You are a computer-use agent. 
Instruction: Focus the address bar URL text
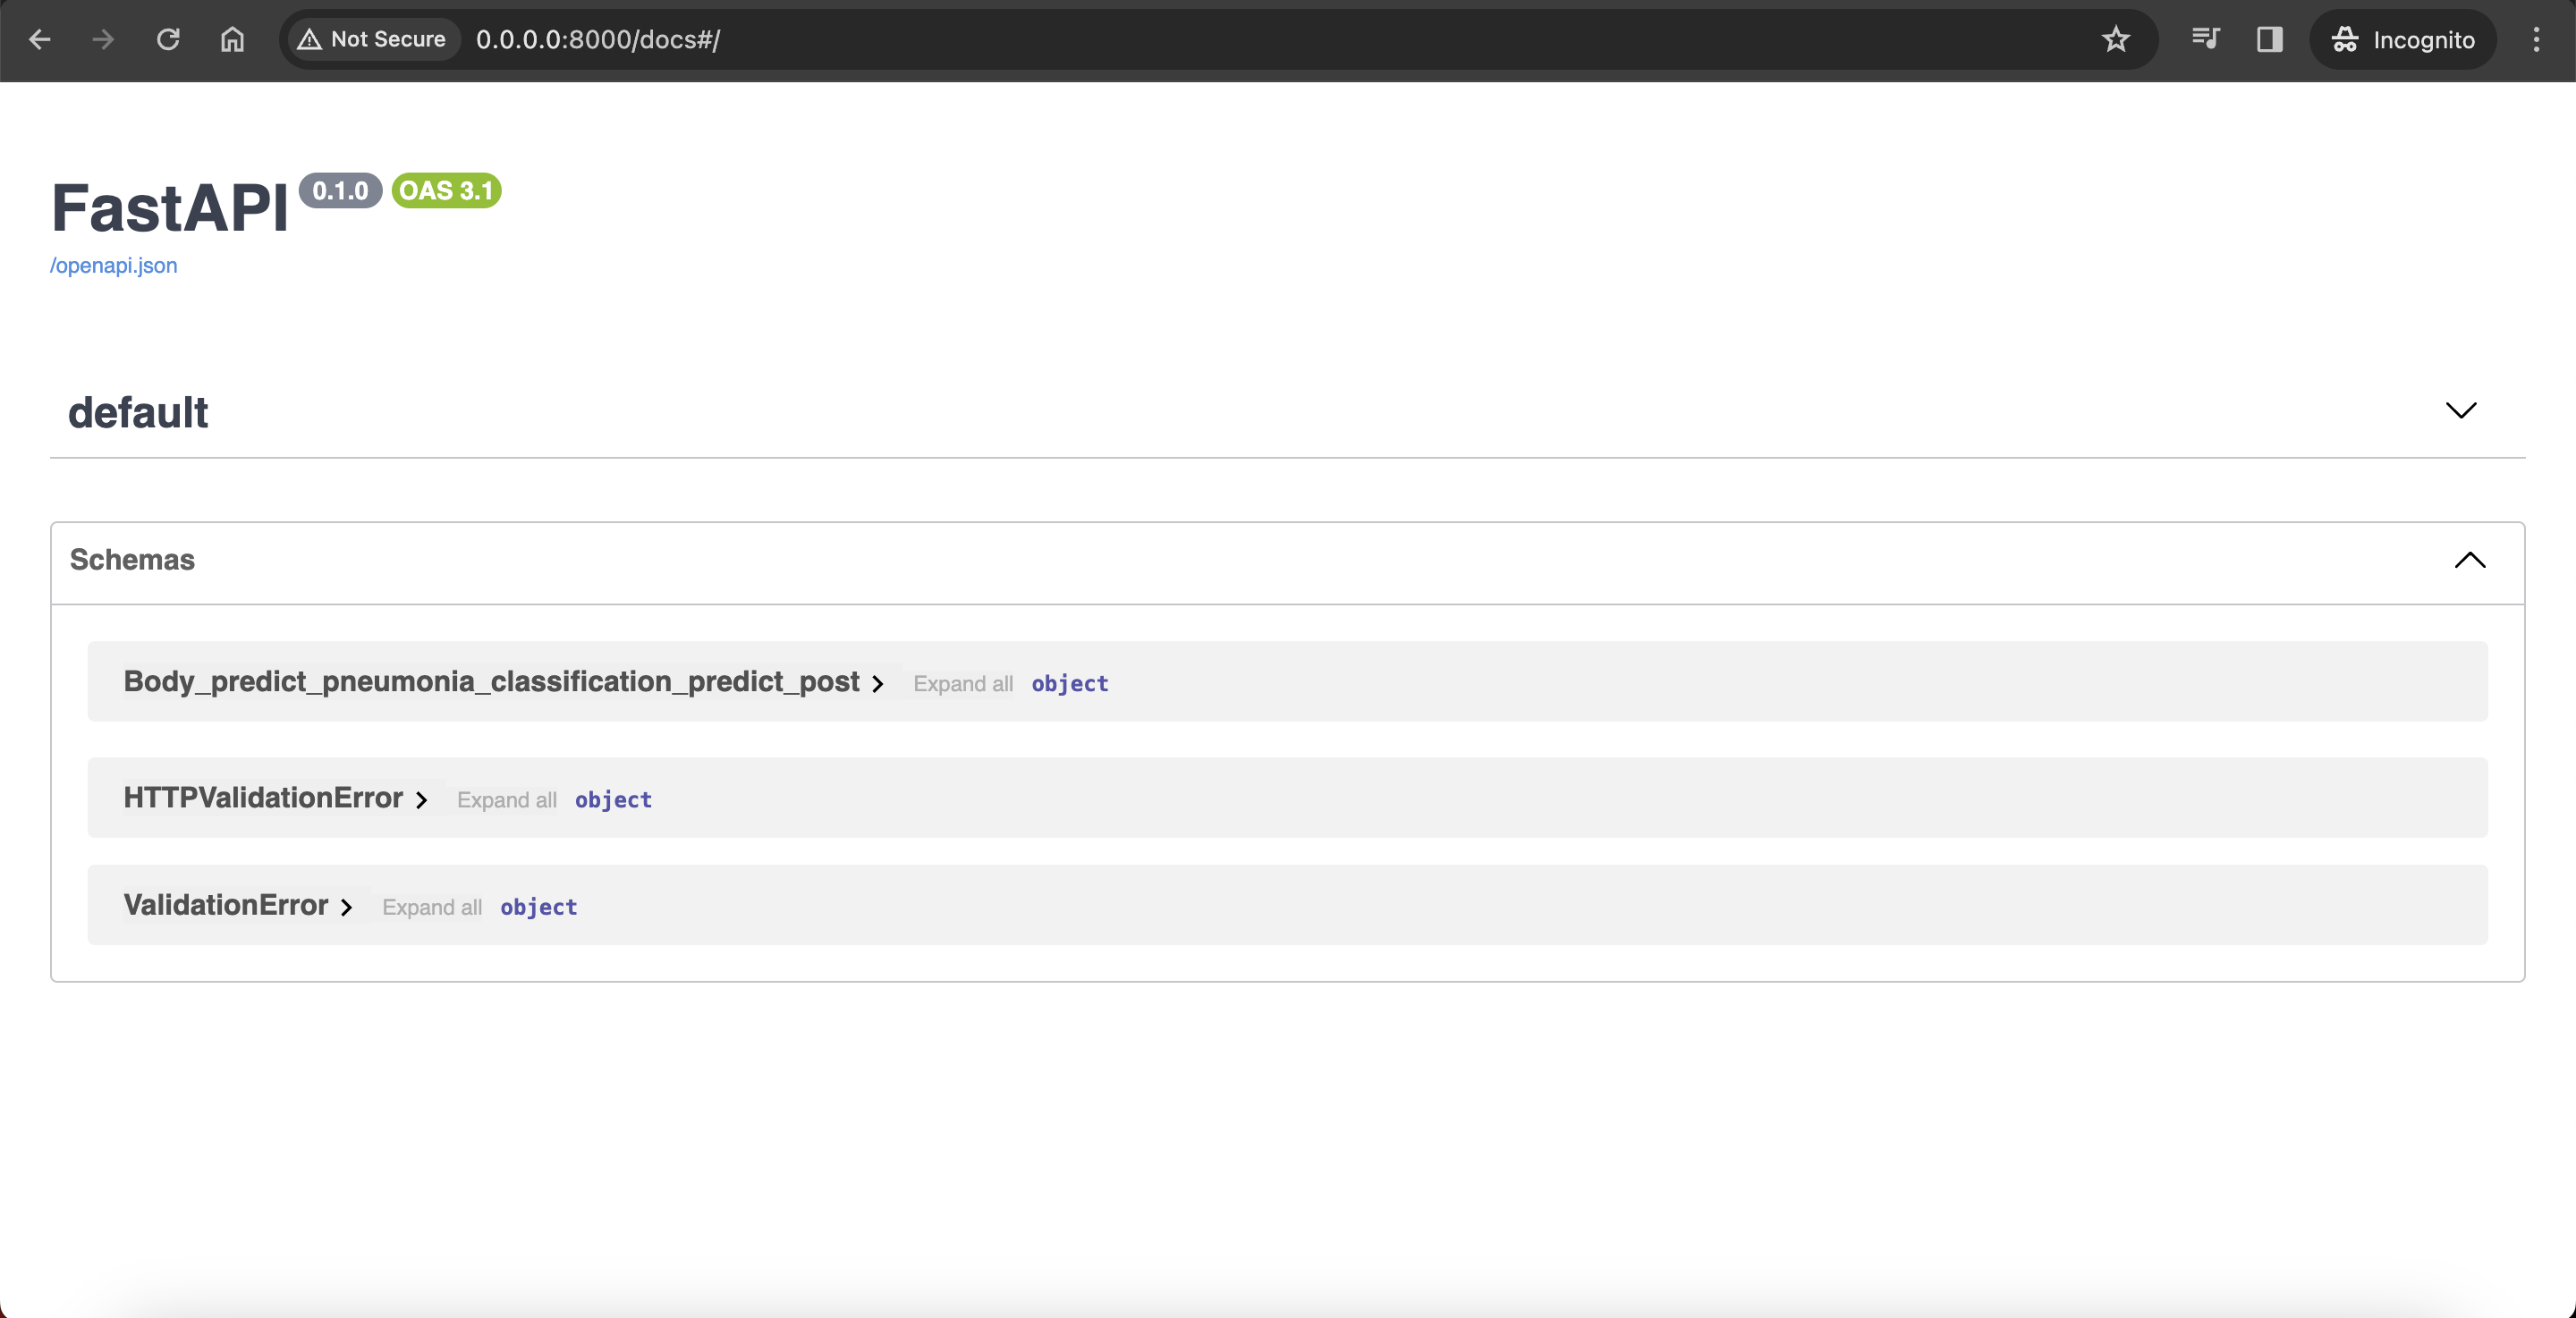(x=598, y=39)
